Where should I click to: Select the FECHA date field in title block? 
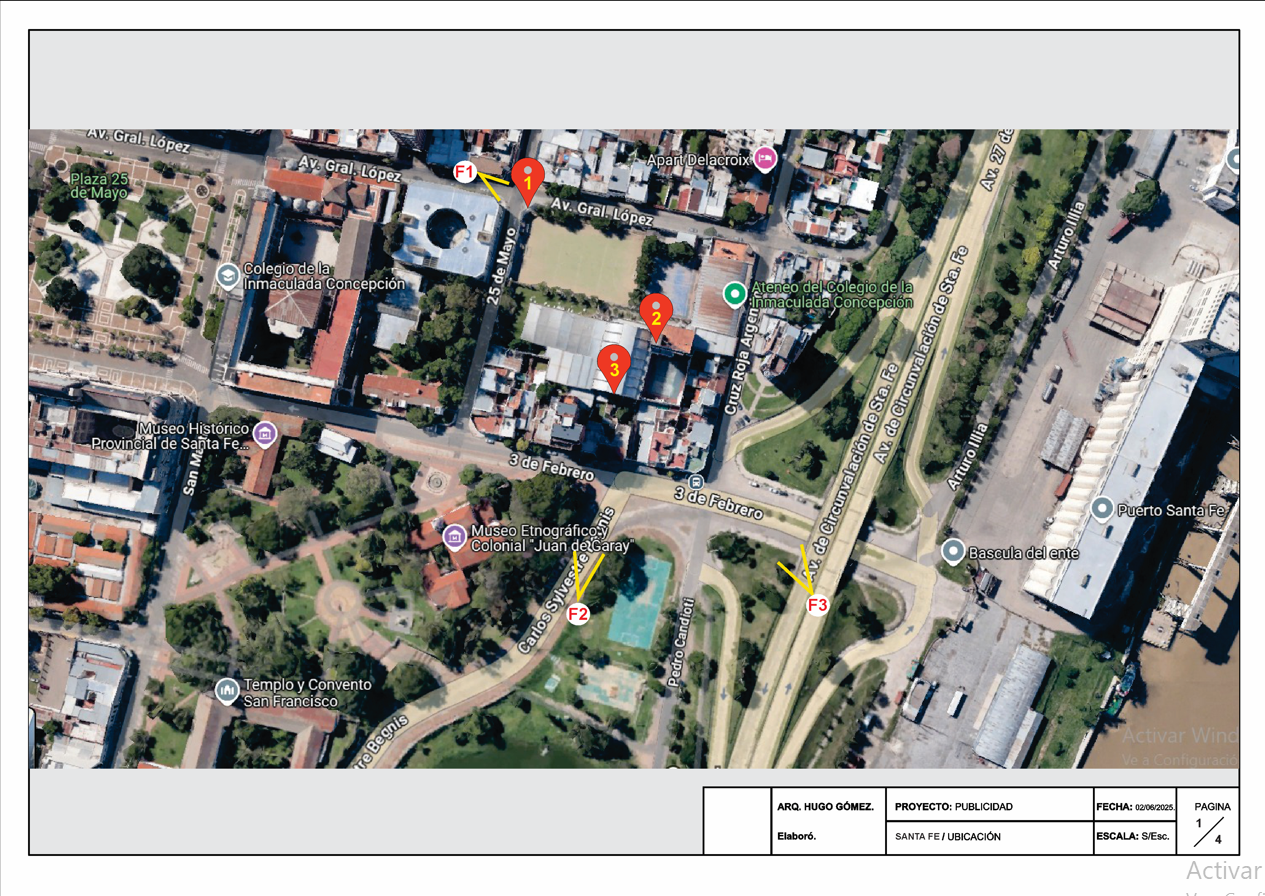tap(1135, 806)
